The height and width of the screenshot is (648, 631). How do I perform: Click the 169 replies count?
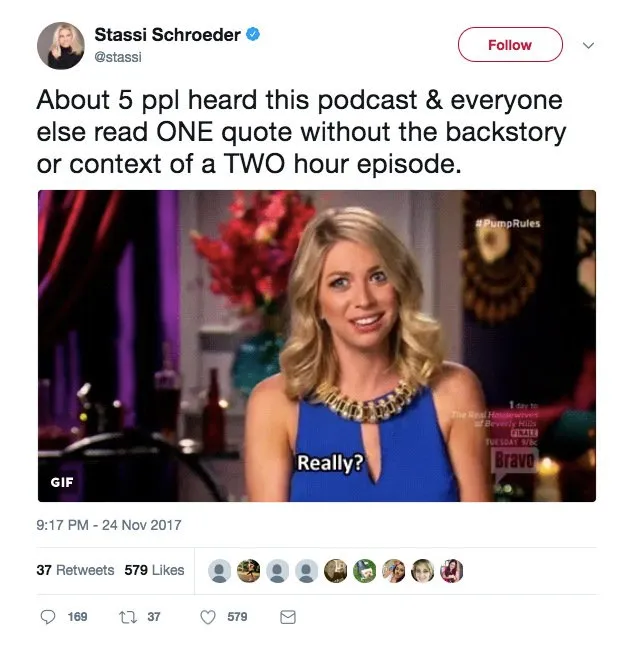[x=77, y=617]
